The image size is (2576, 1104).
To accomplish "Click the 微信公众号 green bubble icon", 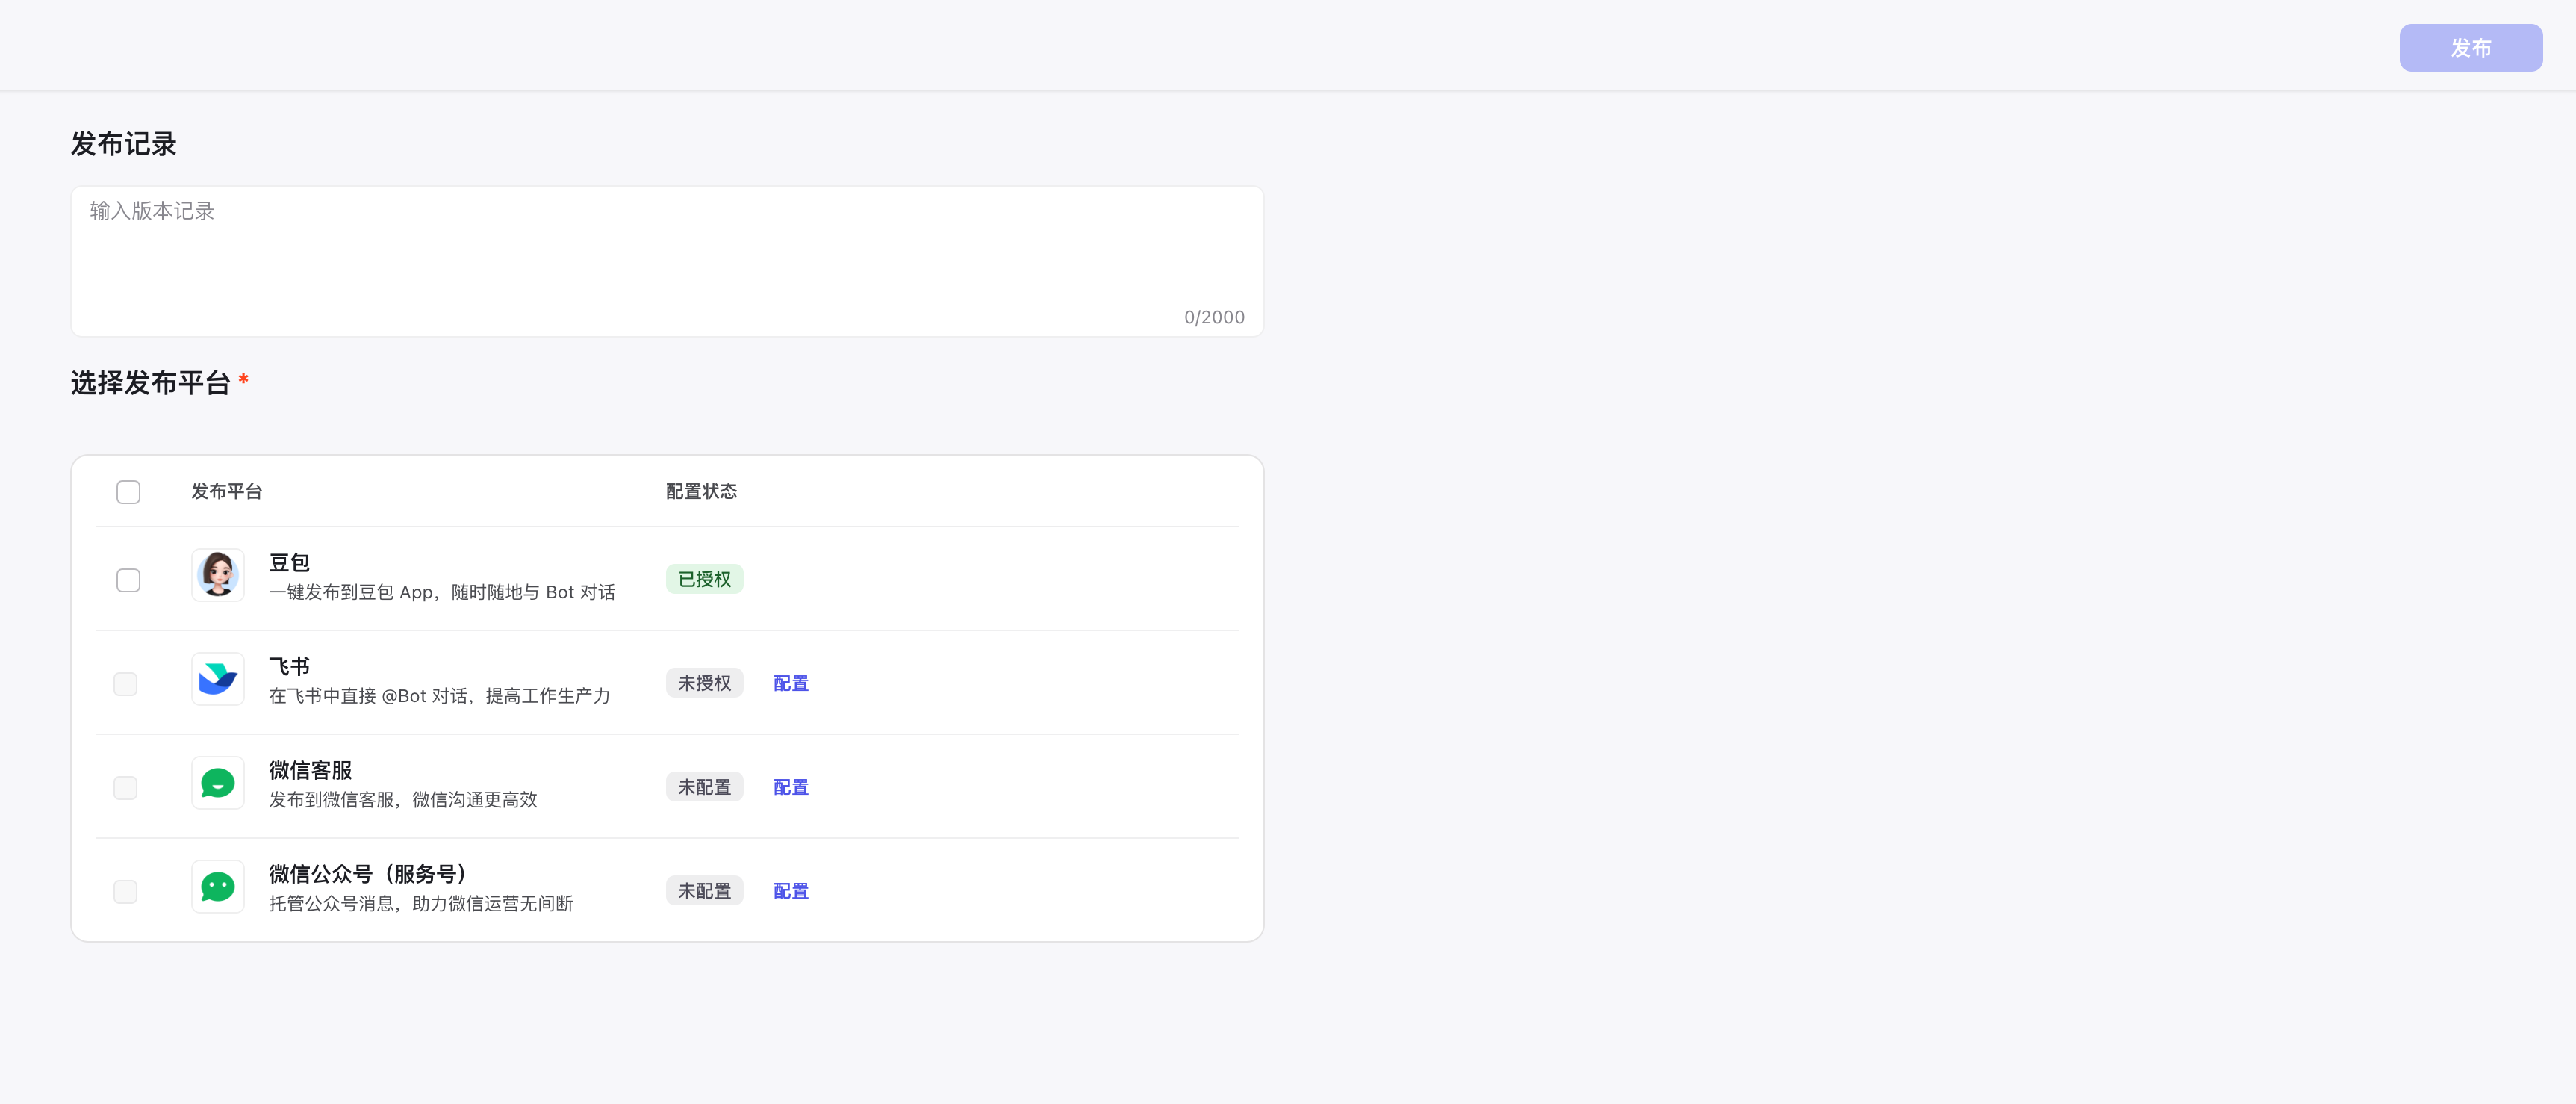I will (x=218, y=887).
